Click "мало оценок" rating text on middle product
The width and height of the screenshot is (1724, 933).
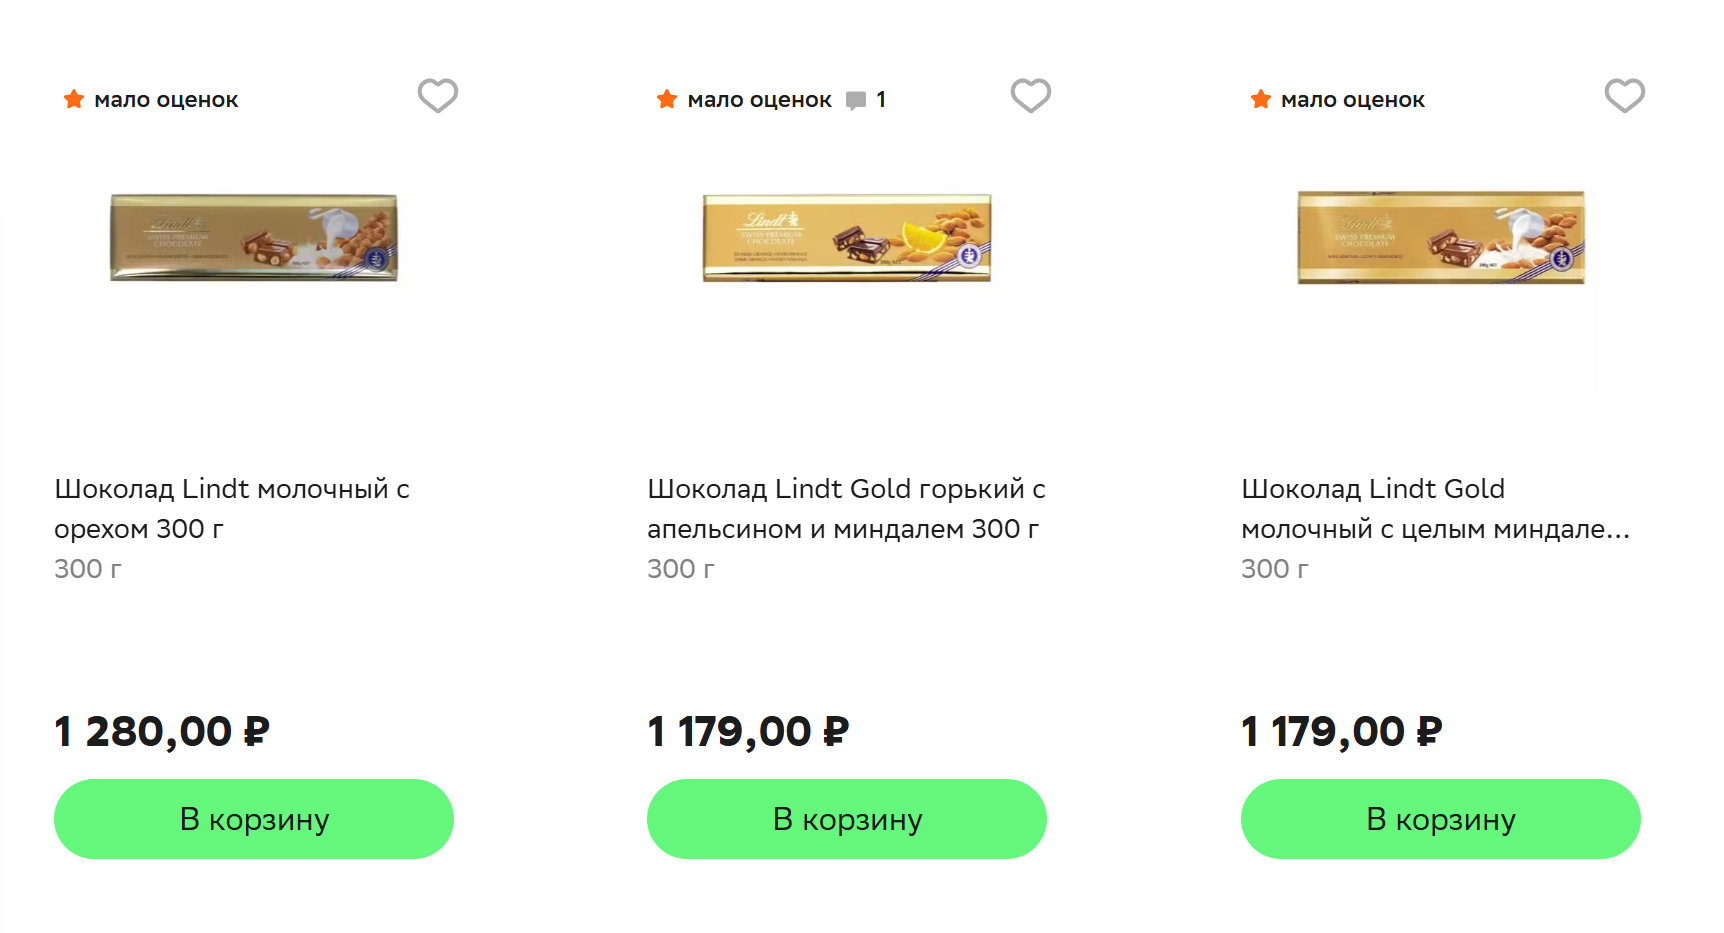759,100
